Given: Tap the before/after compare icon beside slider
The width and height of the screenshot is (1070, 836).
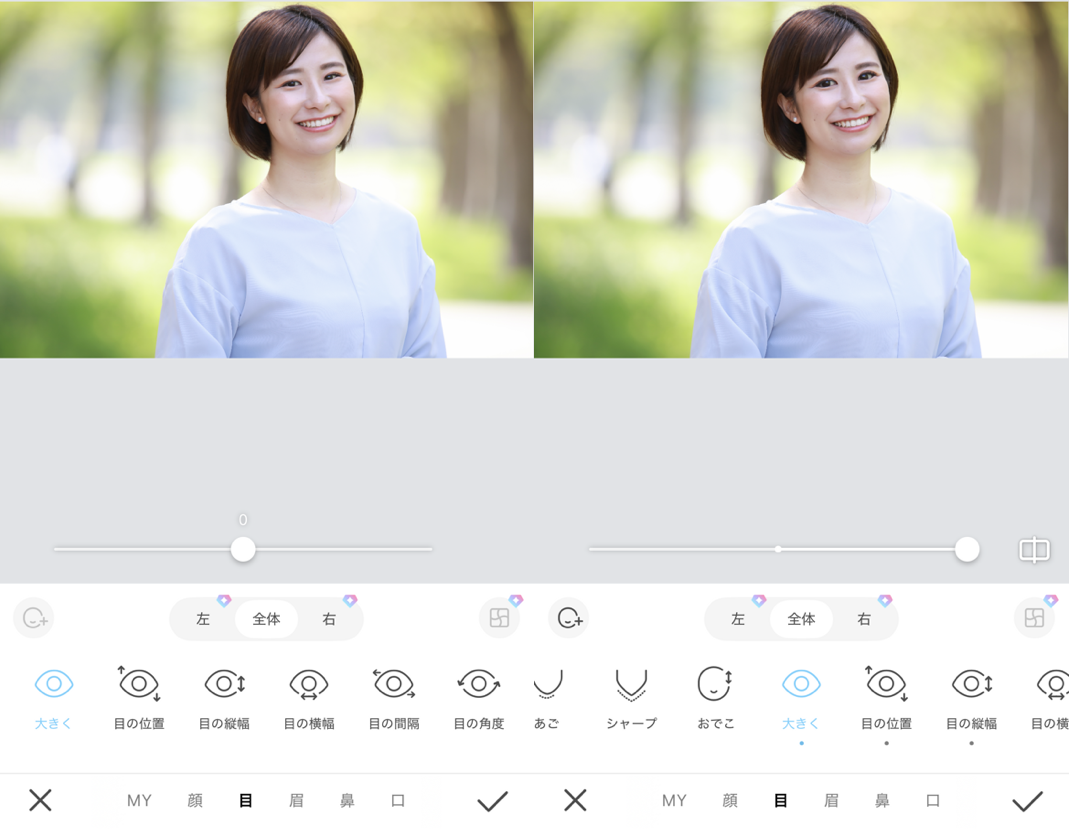Looking at the screenshot, I should click(1034, 550).
